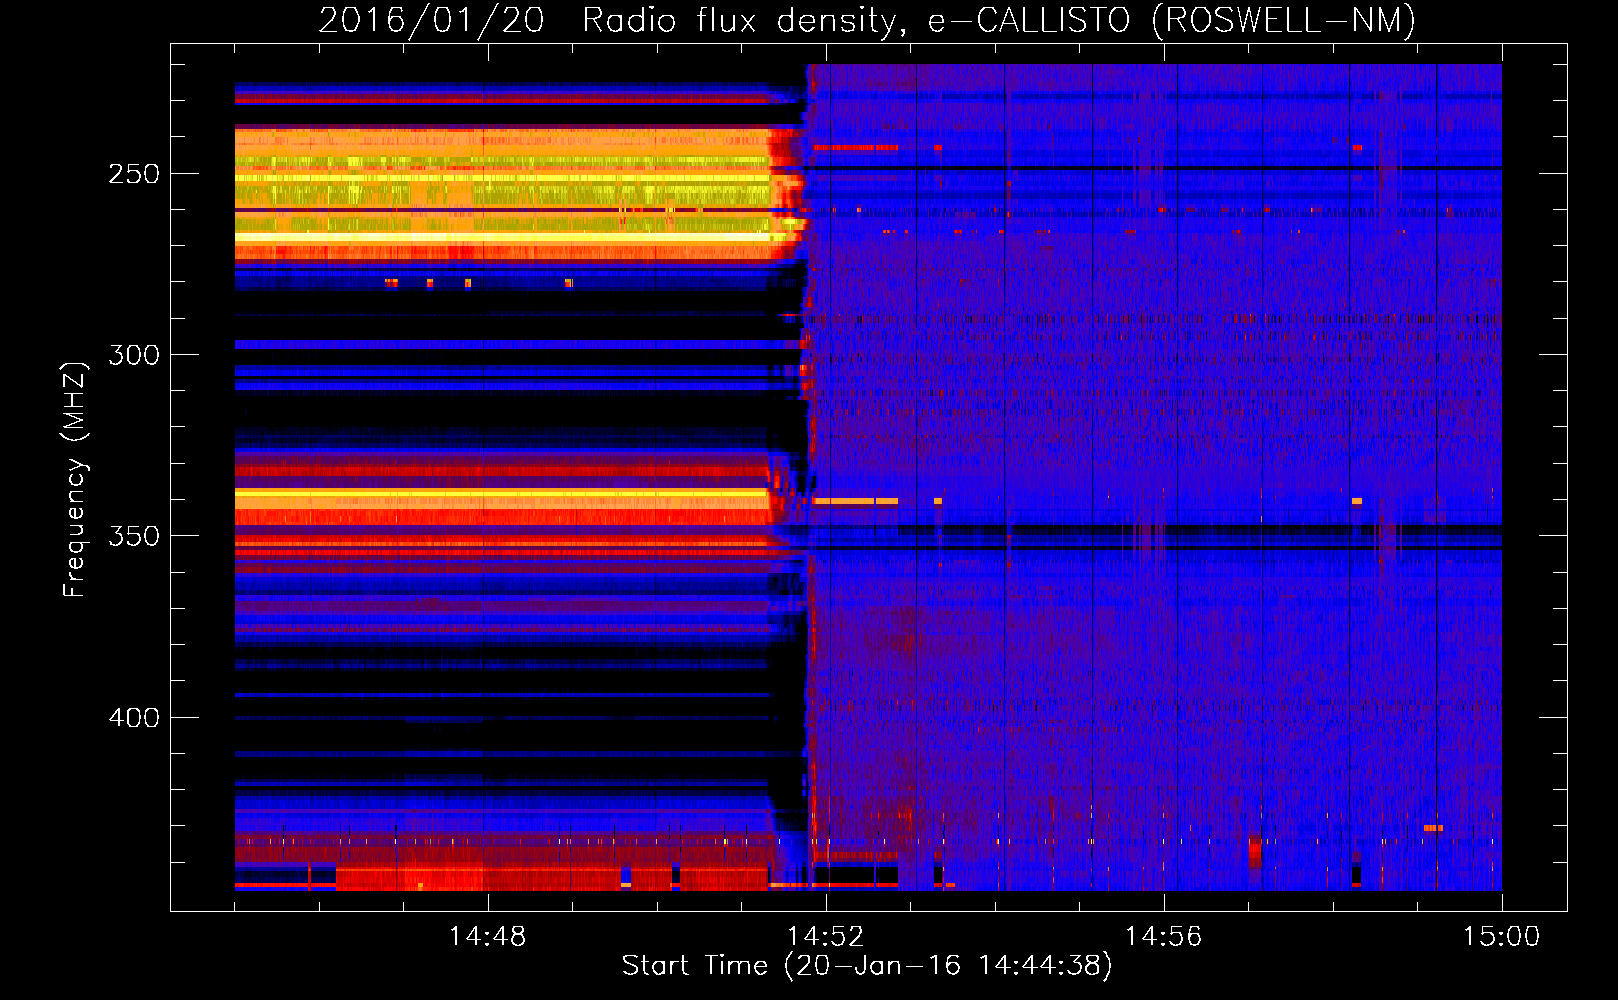Select the 14:56 time tick label
Image resolution: width=1618 pixels, height=1000 pixels.
[1163, 936]
